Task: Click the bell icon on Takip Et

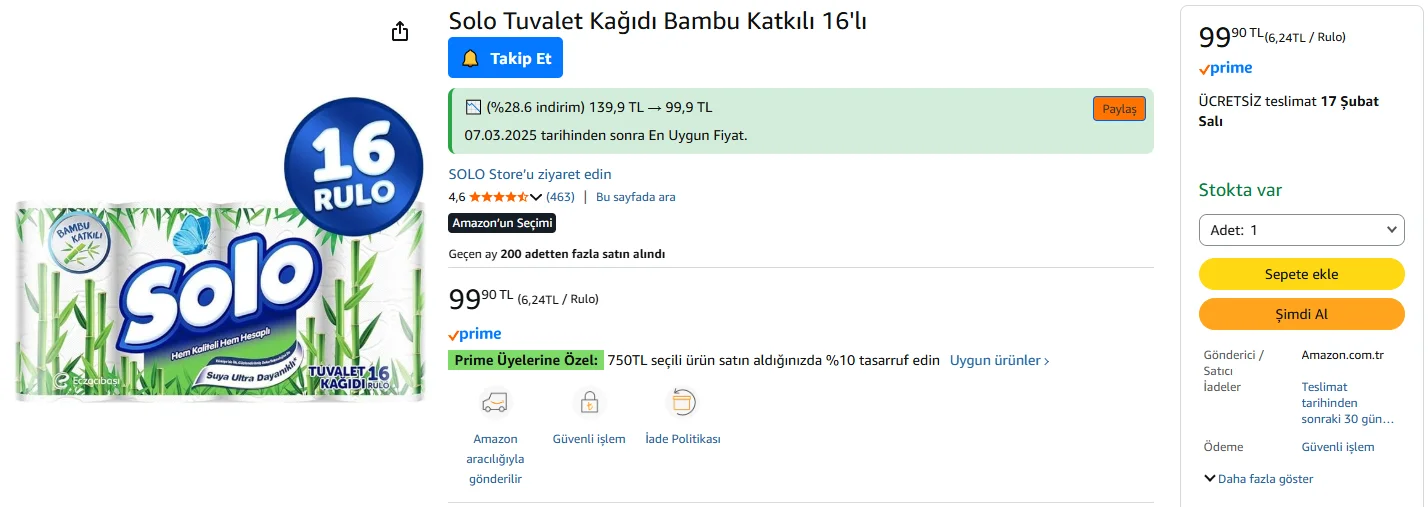Action: coord(470,59)
